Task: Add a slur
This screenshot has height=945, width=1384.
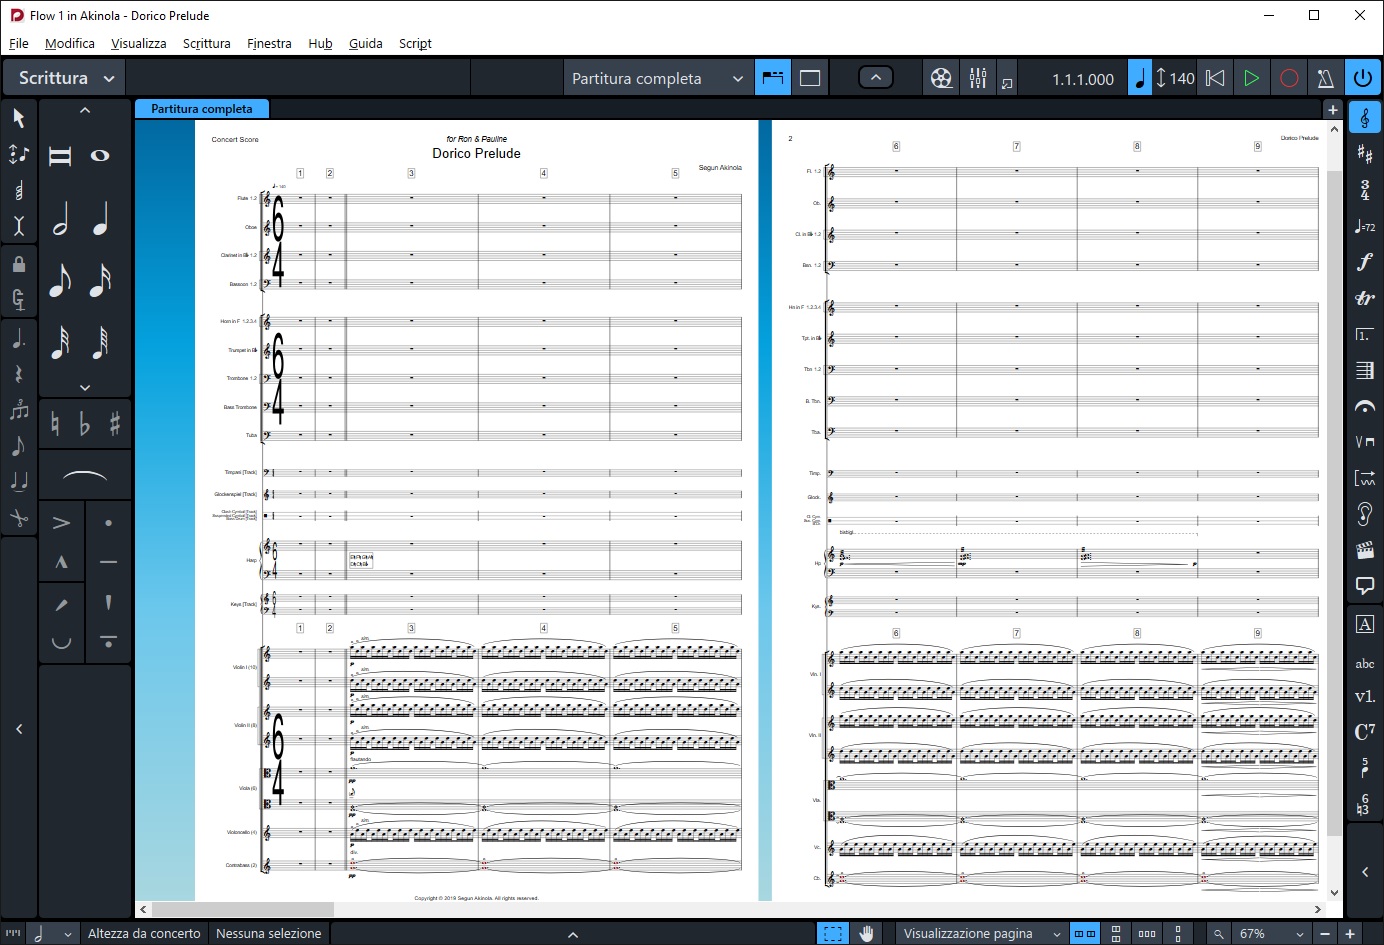Action: click(x=85, y=476)
